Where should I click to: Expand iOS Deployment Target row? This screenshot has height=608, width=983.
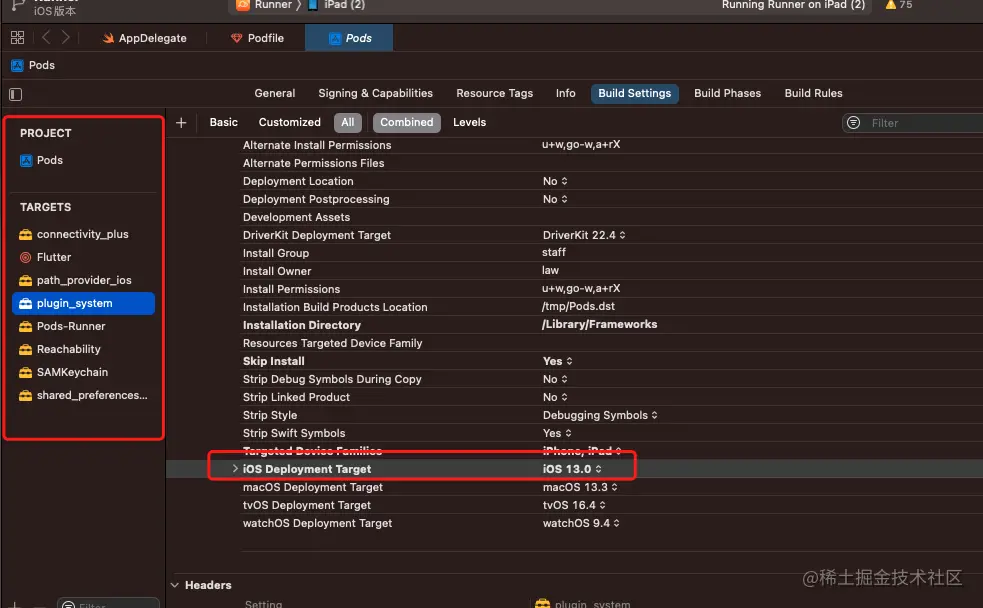(235, 468)
